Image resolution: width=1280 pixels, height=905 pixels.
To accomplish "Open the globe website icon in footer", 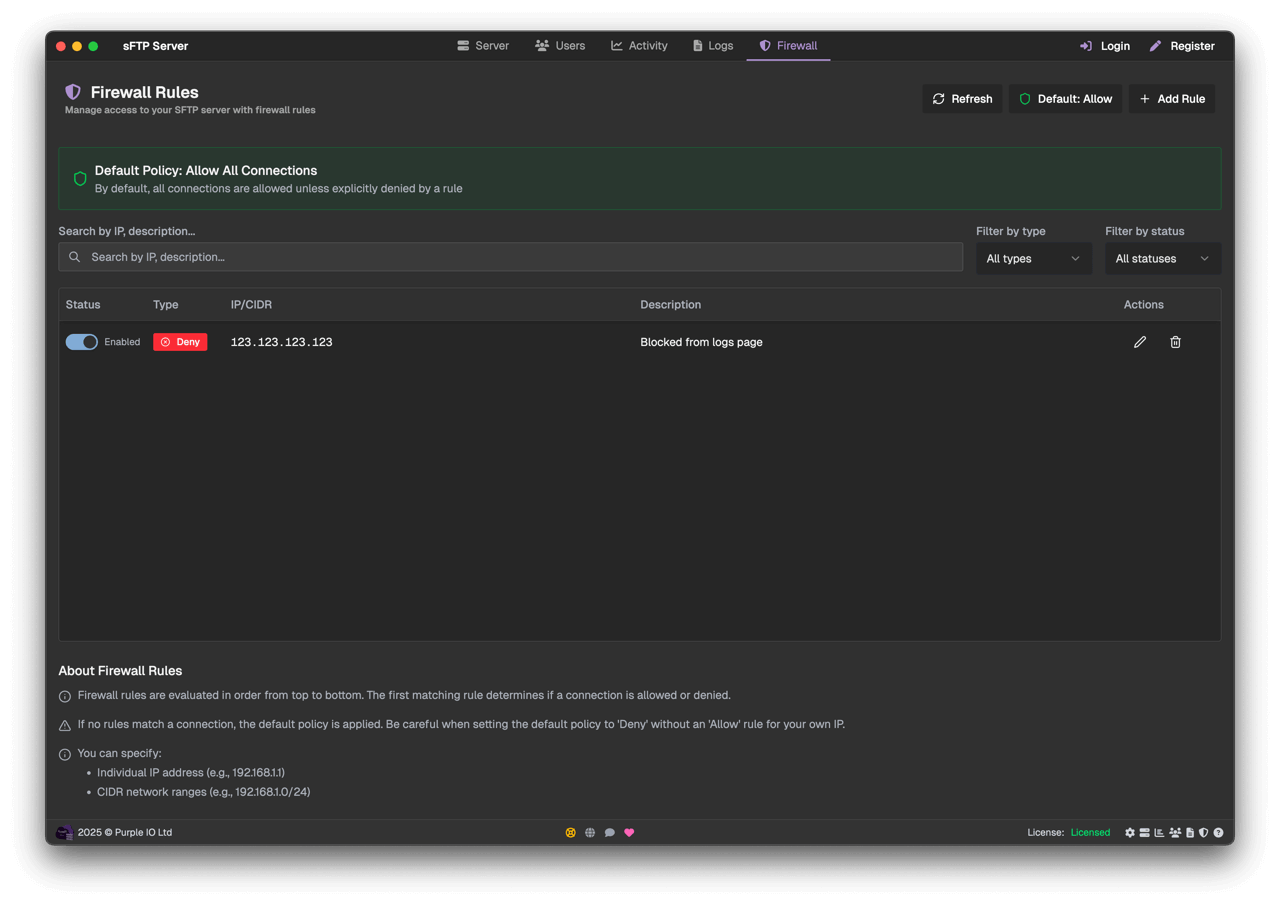I will [x=590, y=832].
